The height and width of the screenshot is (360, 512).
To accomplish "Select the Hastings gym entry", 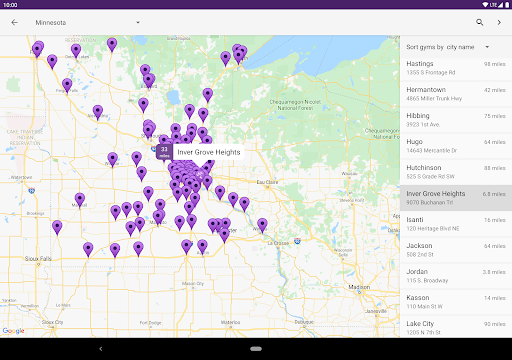I will coord(456,68).
